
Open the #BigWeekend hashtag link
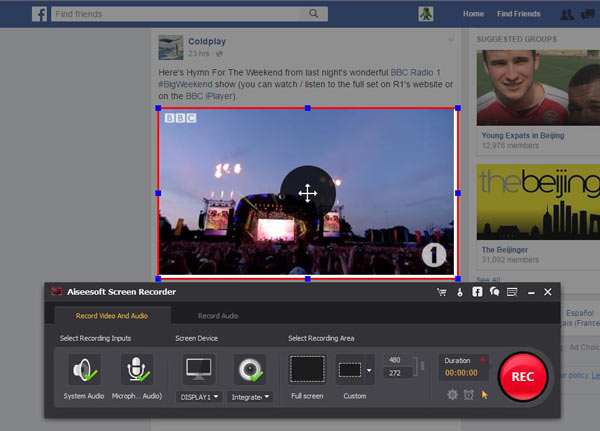185,84
